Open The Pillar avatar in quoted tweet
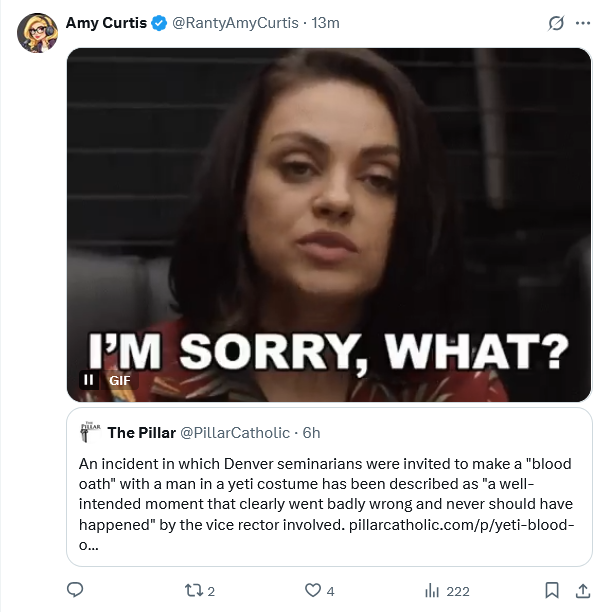Viewport: 608px width, 612px height. tap(91, 432)
